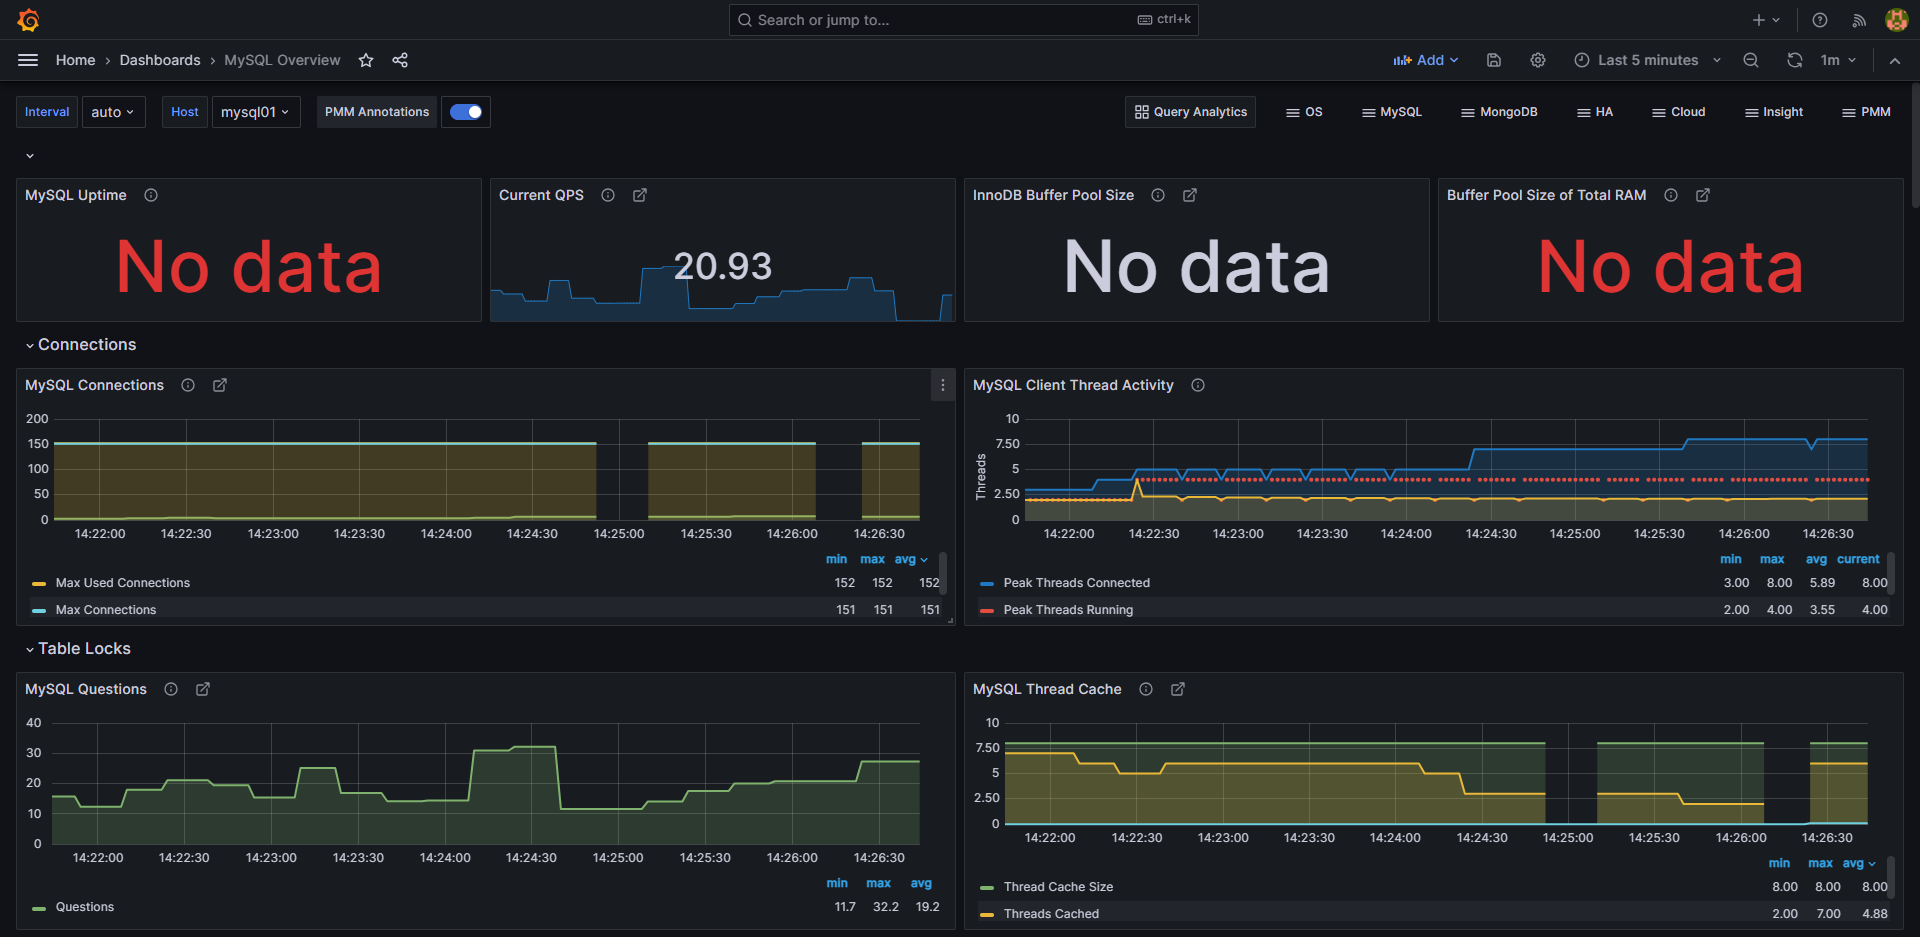The width and height of the screenshot is (1920, 937).
Task: Open MySQL Thread Cache external link icon
Action: [x=1178, y=689]
